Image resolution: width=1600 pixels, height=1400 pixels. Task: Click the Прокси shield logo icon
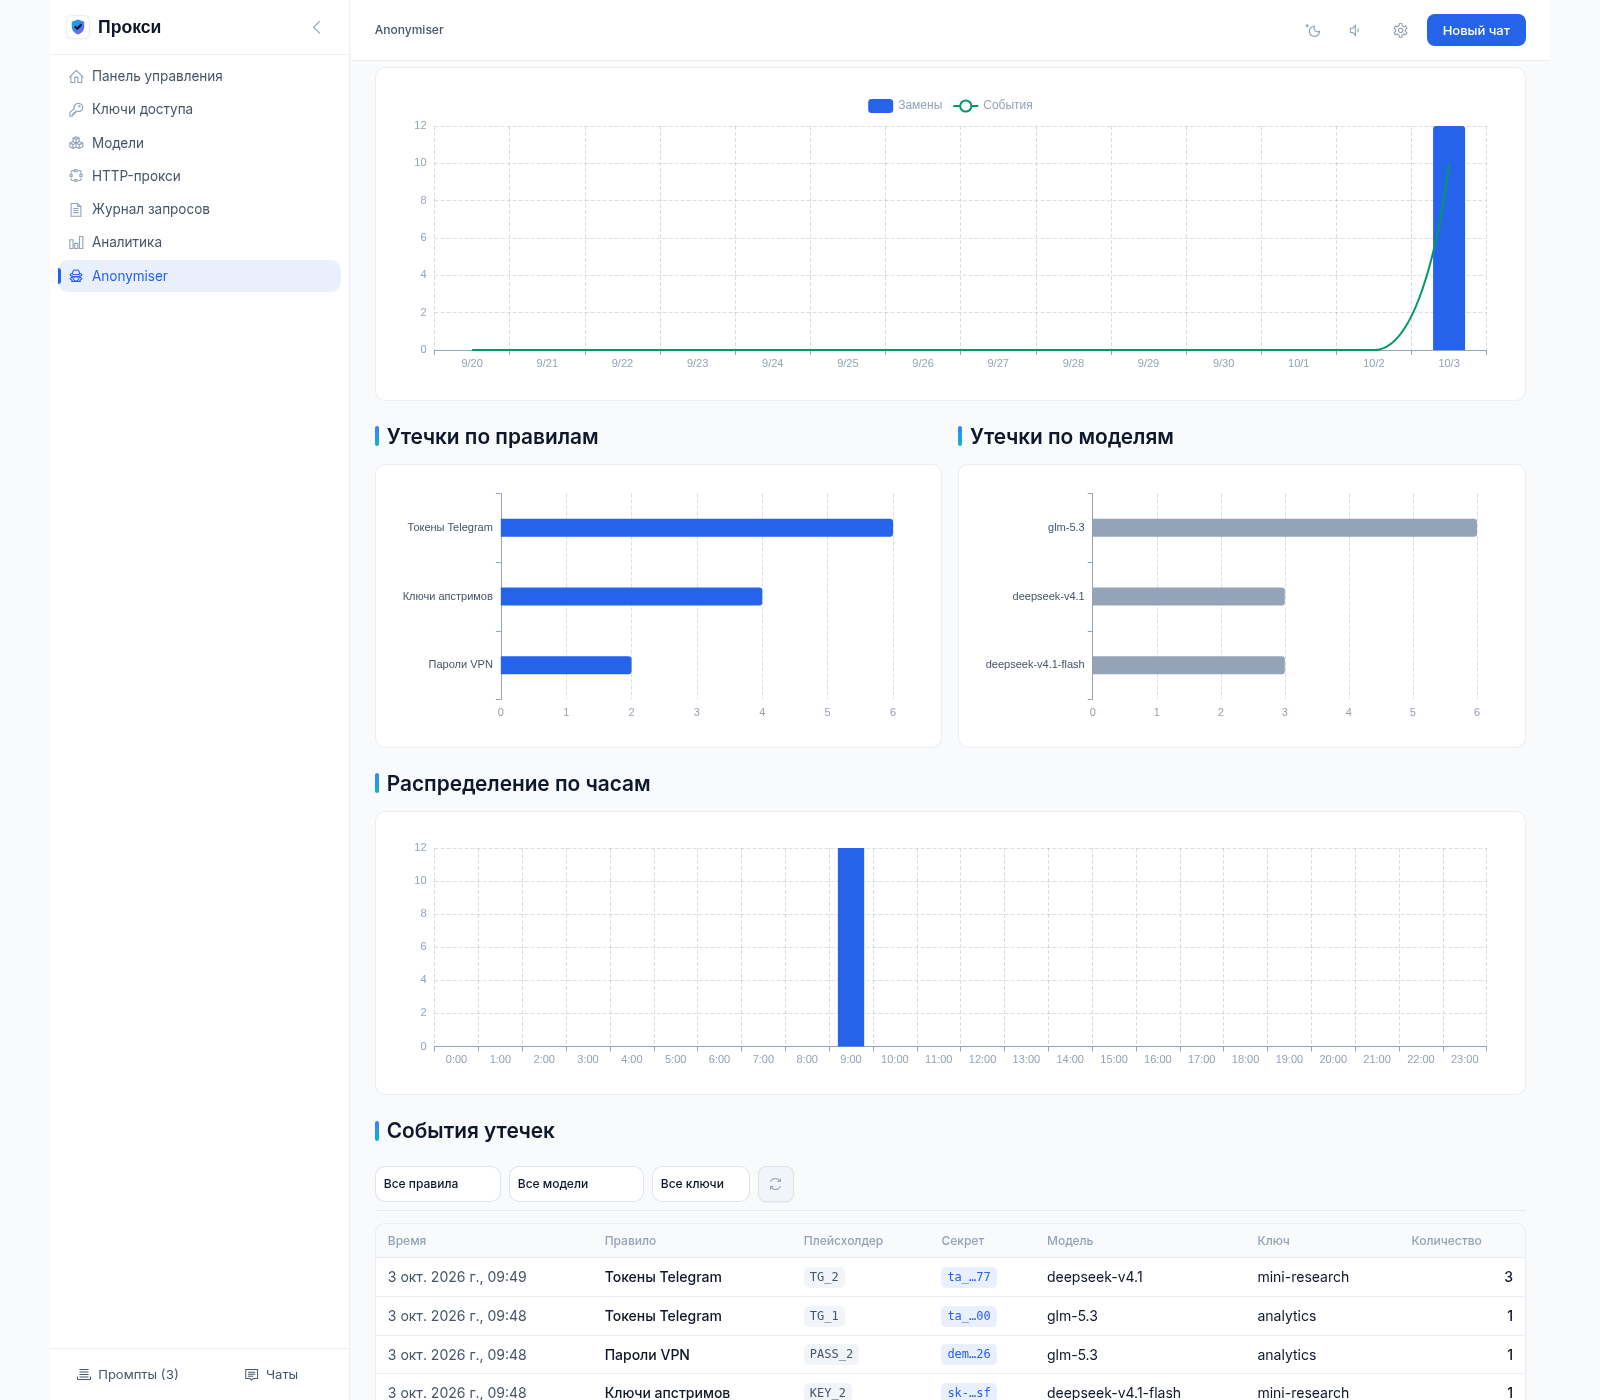click(x=78, y=27)
